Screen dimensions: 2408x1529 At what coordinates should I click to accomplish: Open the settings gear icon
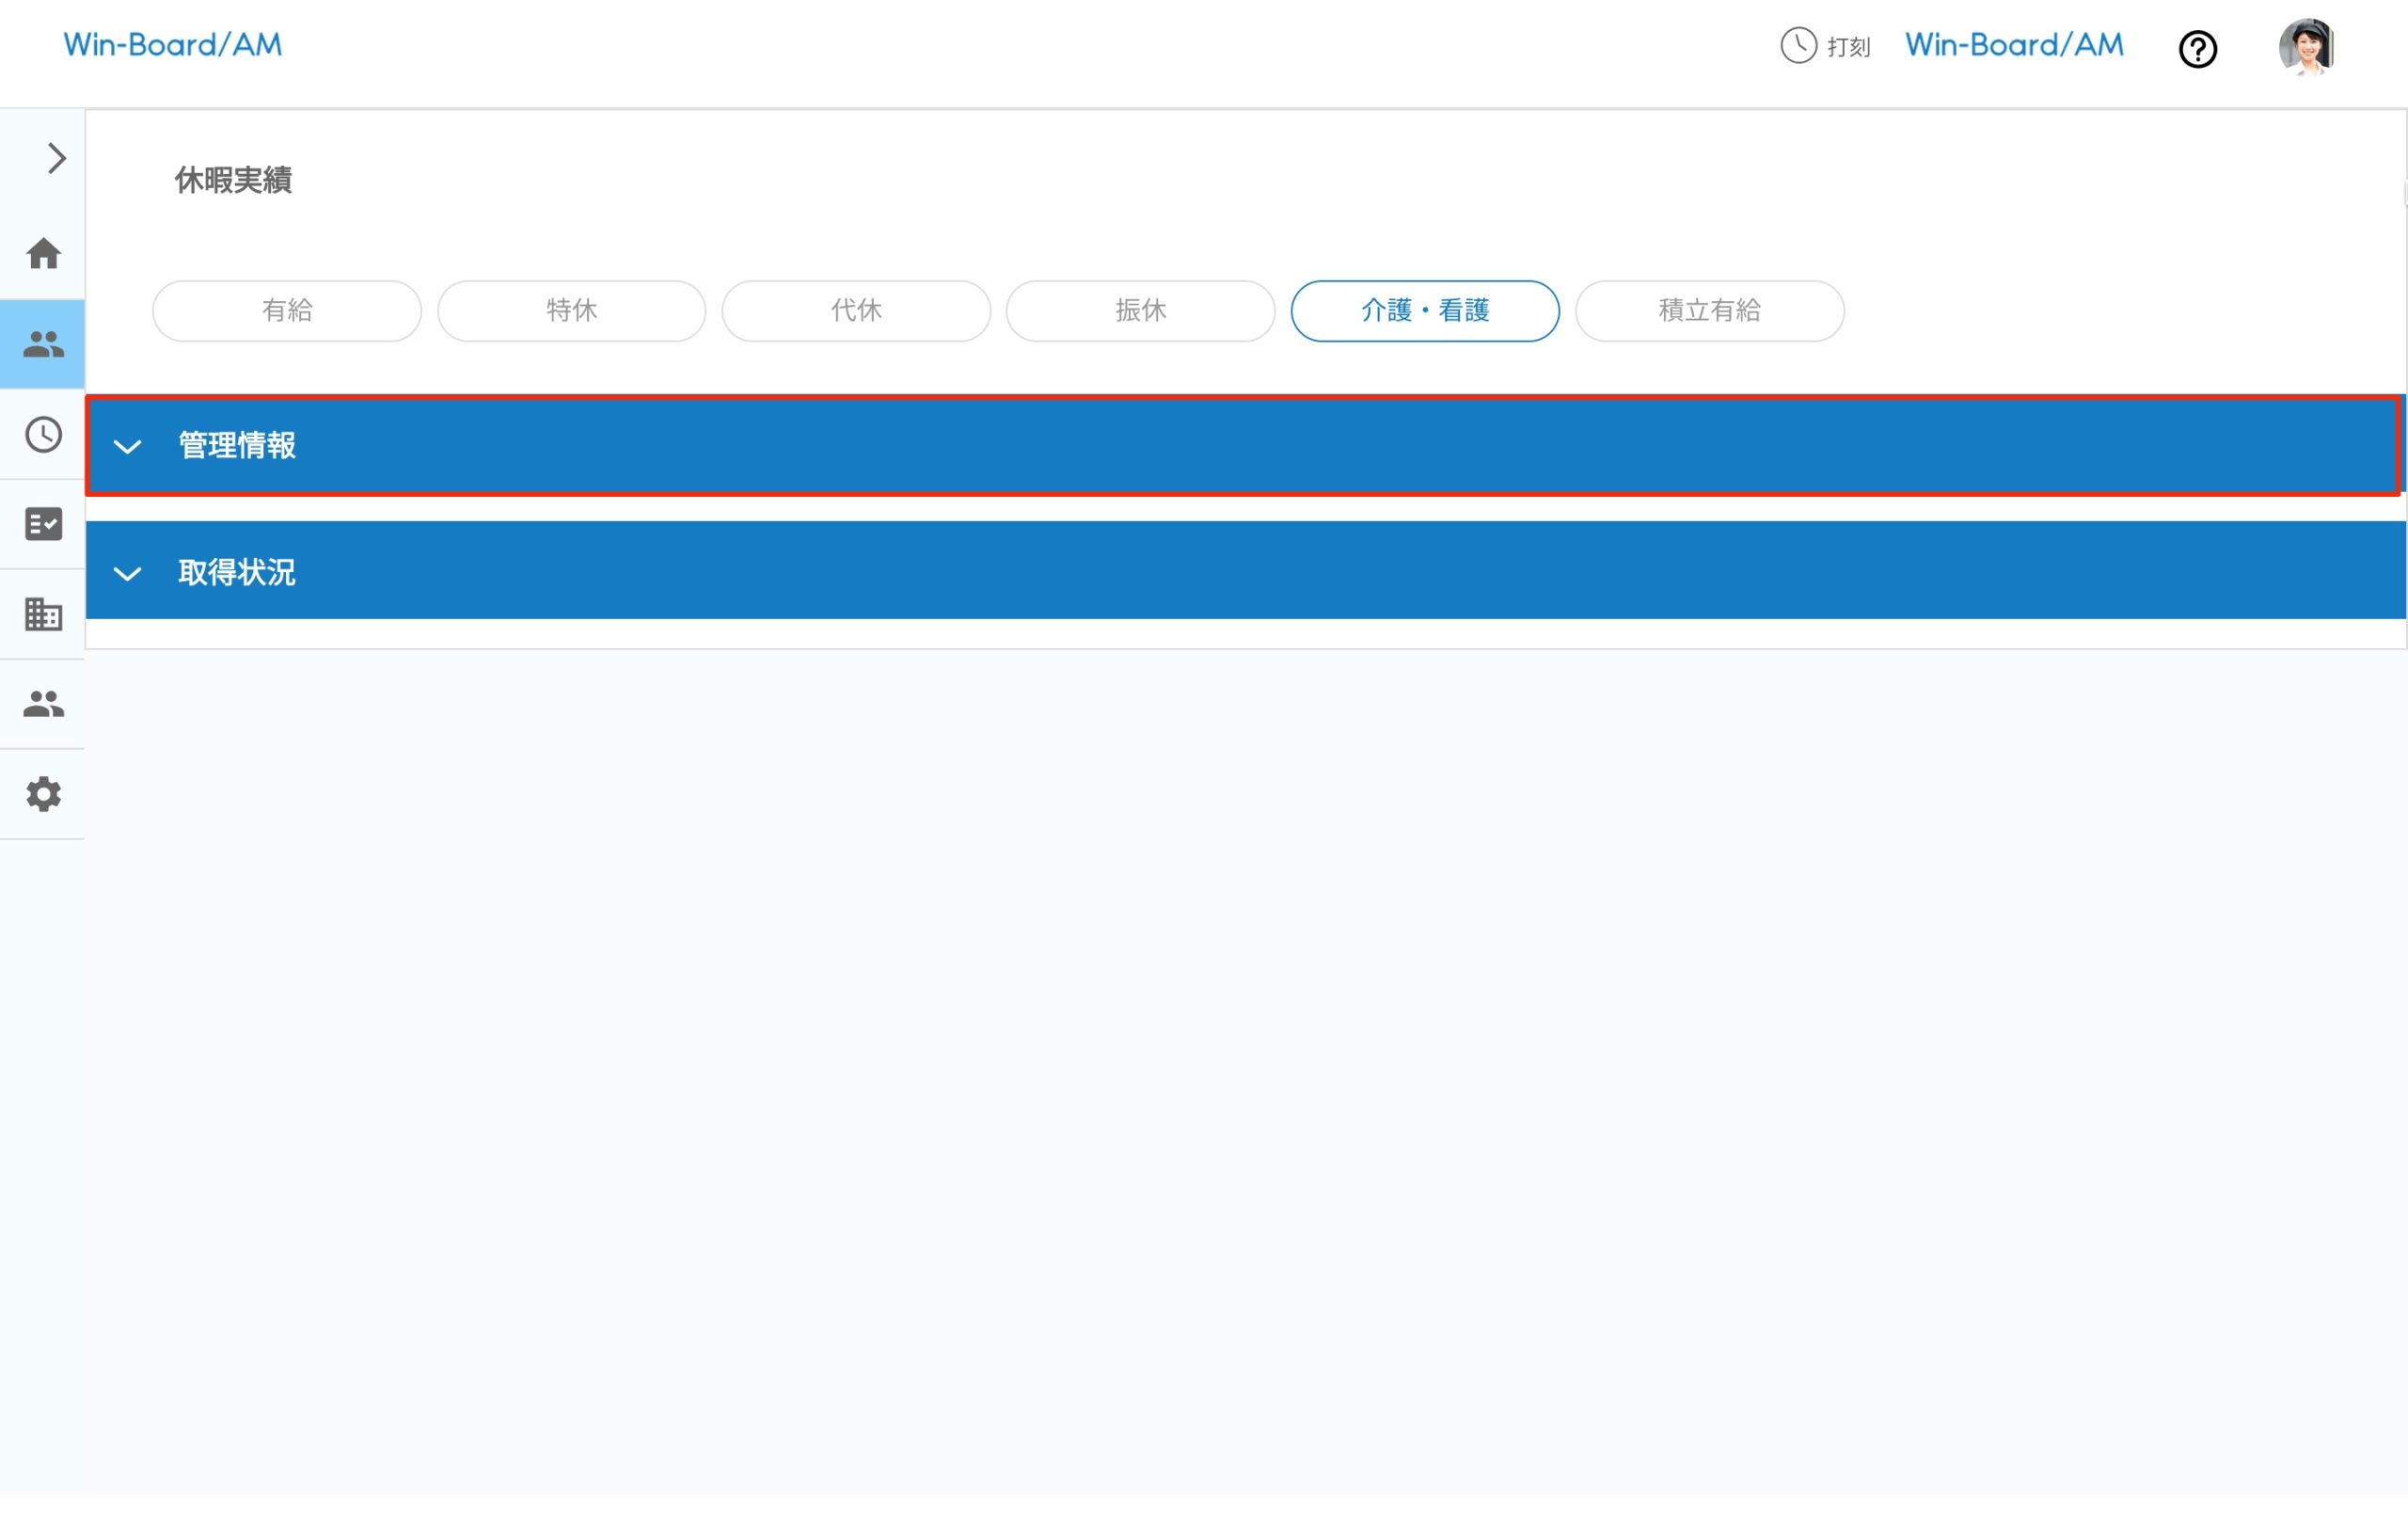(43, 794)
